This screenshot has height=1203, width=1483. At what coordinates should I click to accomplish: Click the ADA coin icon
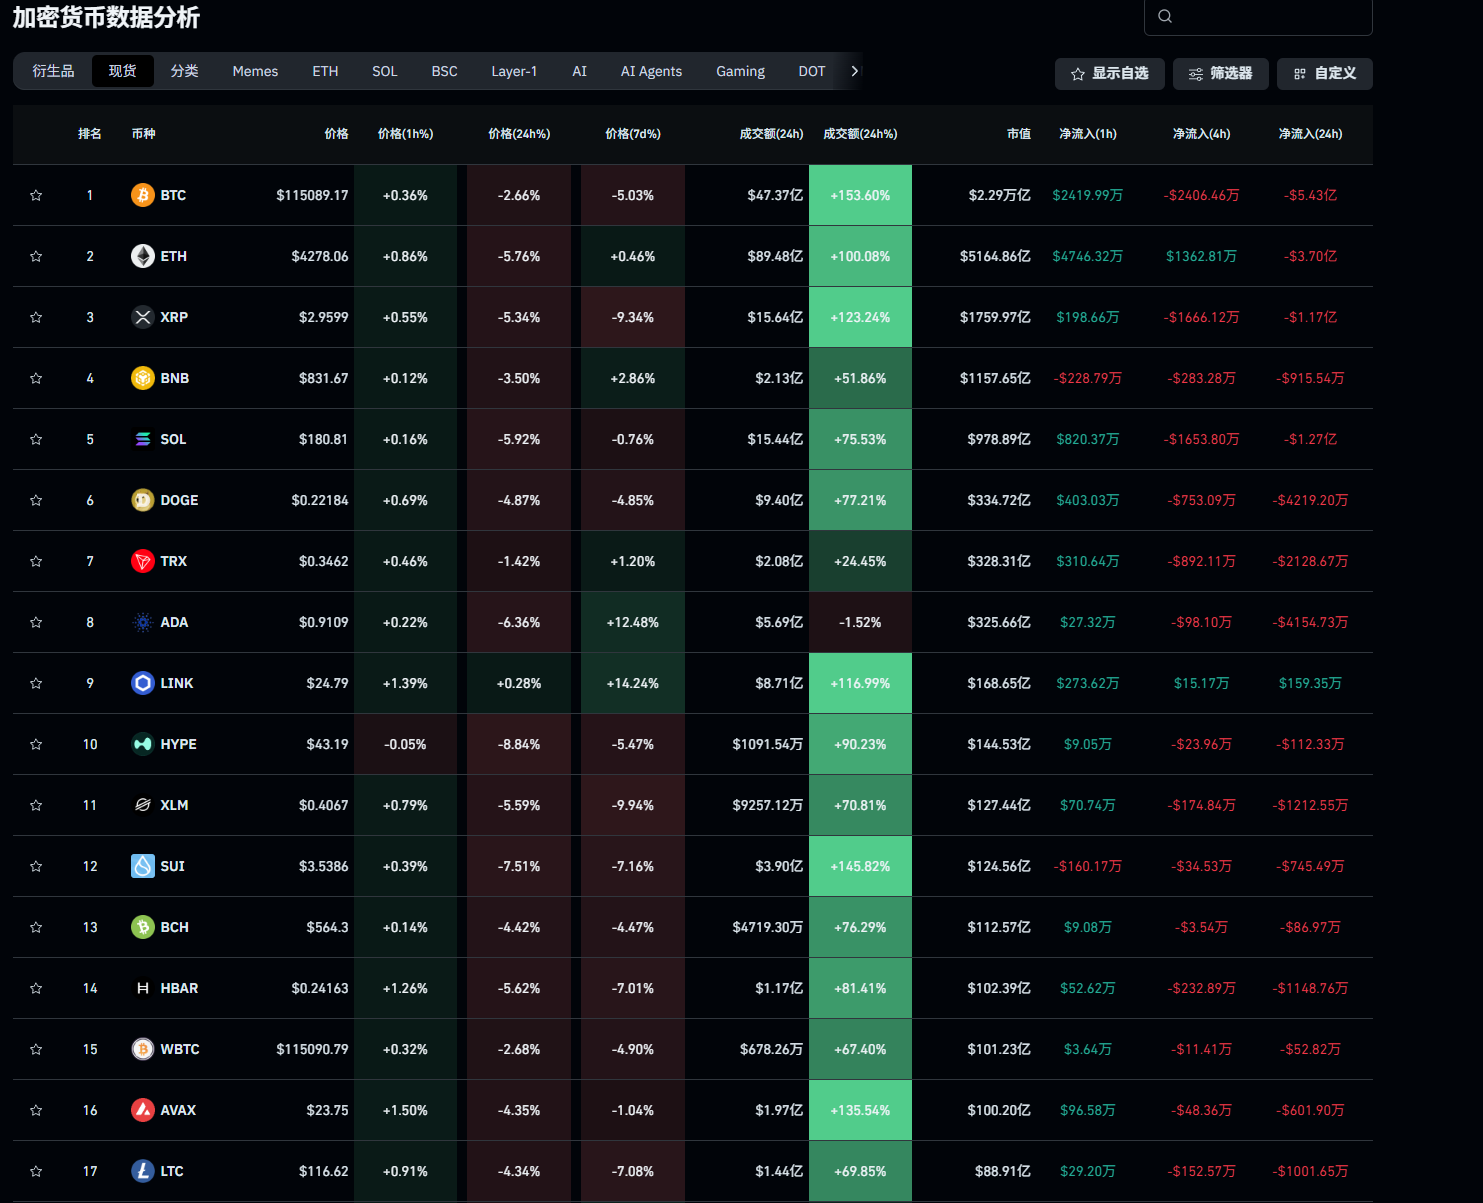tap(143, 622)
